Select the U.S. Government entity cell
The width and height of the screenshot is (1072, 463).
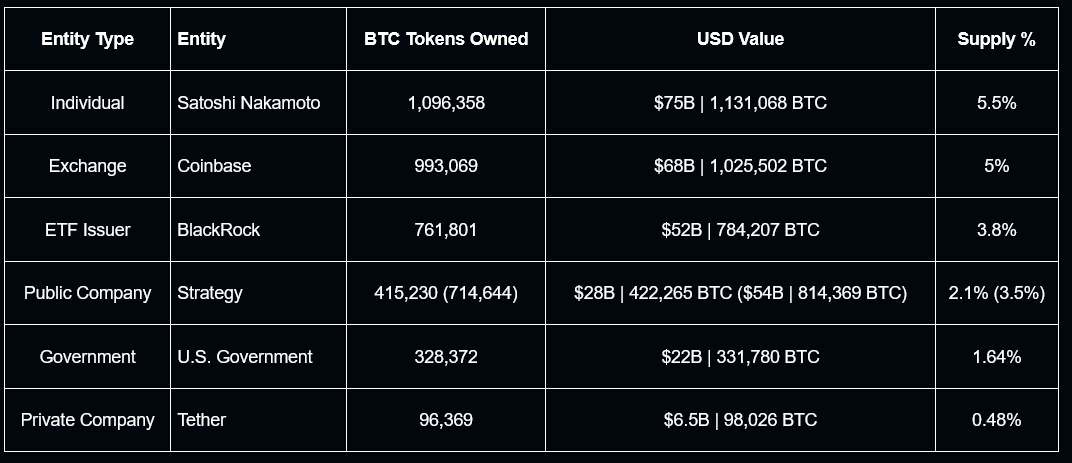pos(245,357)
